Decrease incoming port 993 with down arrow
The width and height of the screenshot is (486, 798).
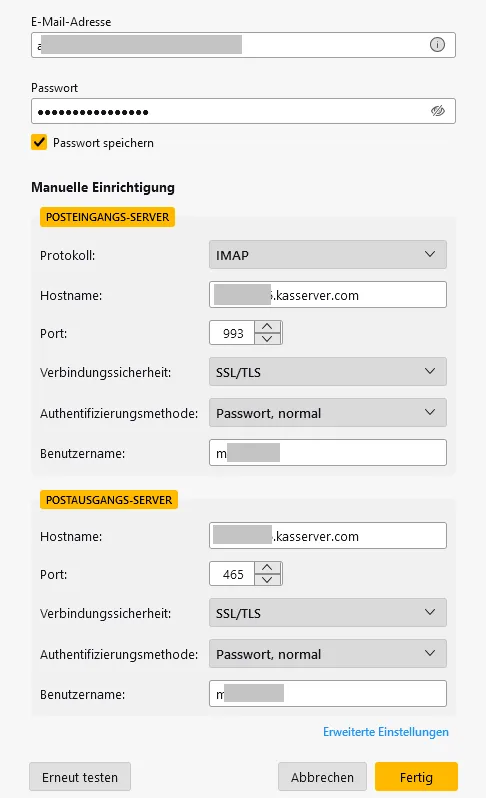tap(268, 339)
